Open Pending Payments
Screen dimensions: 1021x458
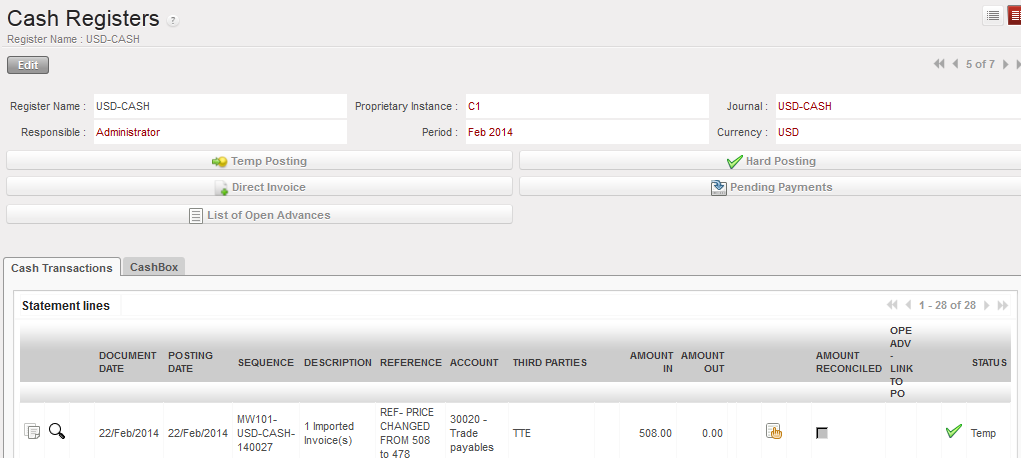coord(770,187)
